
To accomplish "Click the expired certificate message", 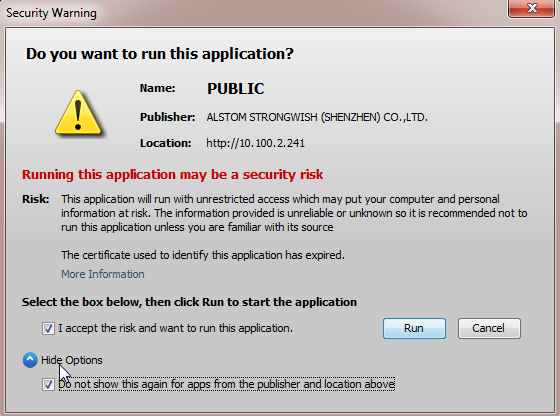I will pos(203,255).
